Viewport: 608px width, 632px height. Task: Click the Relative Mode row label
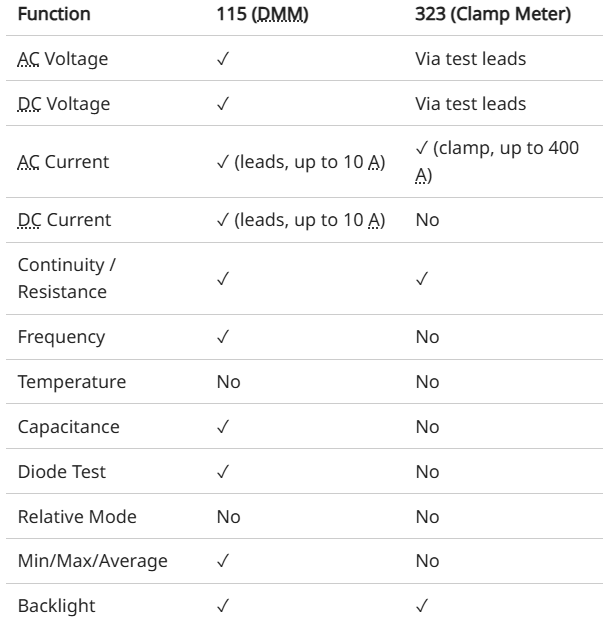click(77, 517)
